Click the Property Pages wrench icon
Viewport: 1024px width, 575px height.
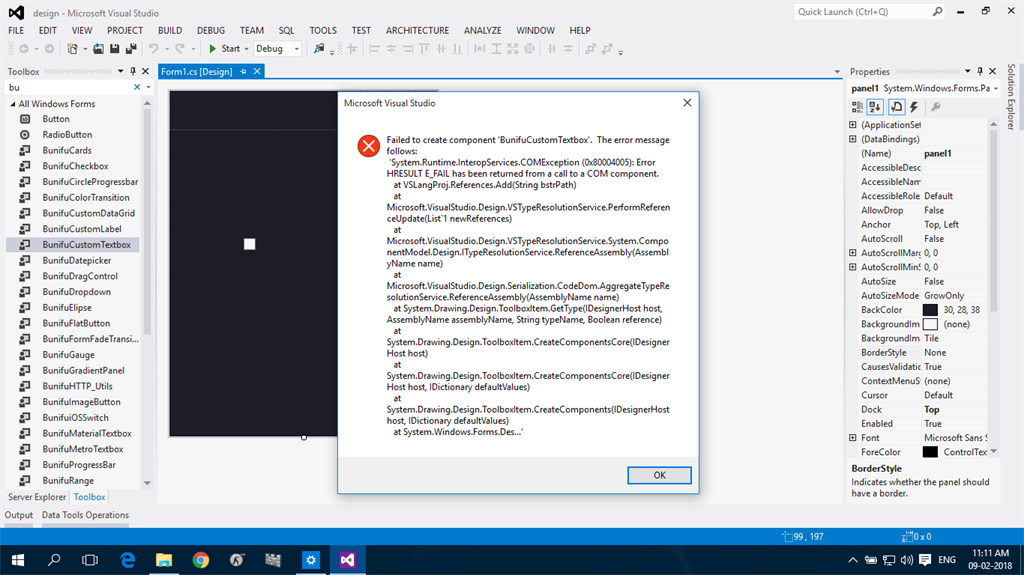(936, 107)
